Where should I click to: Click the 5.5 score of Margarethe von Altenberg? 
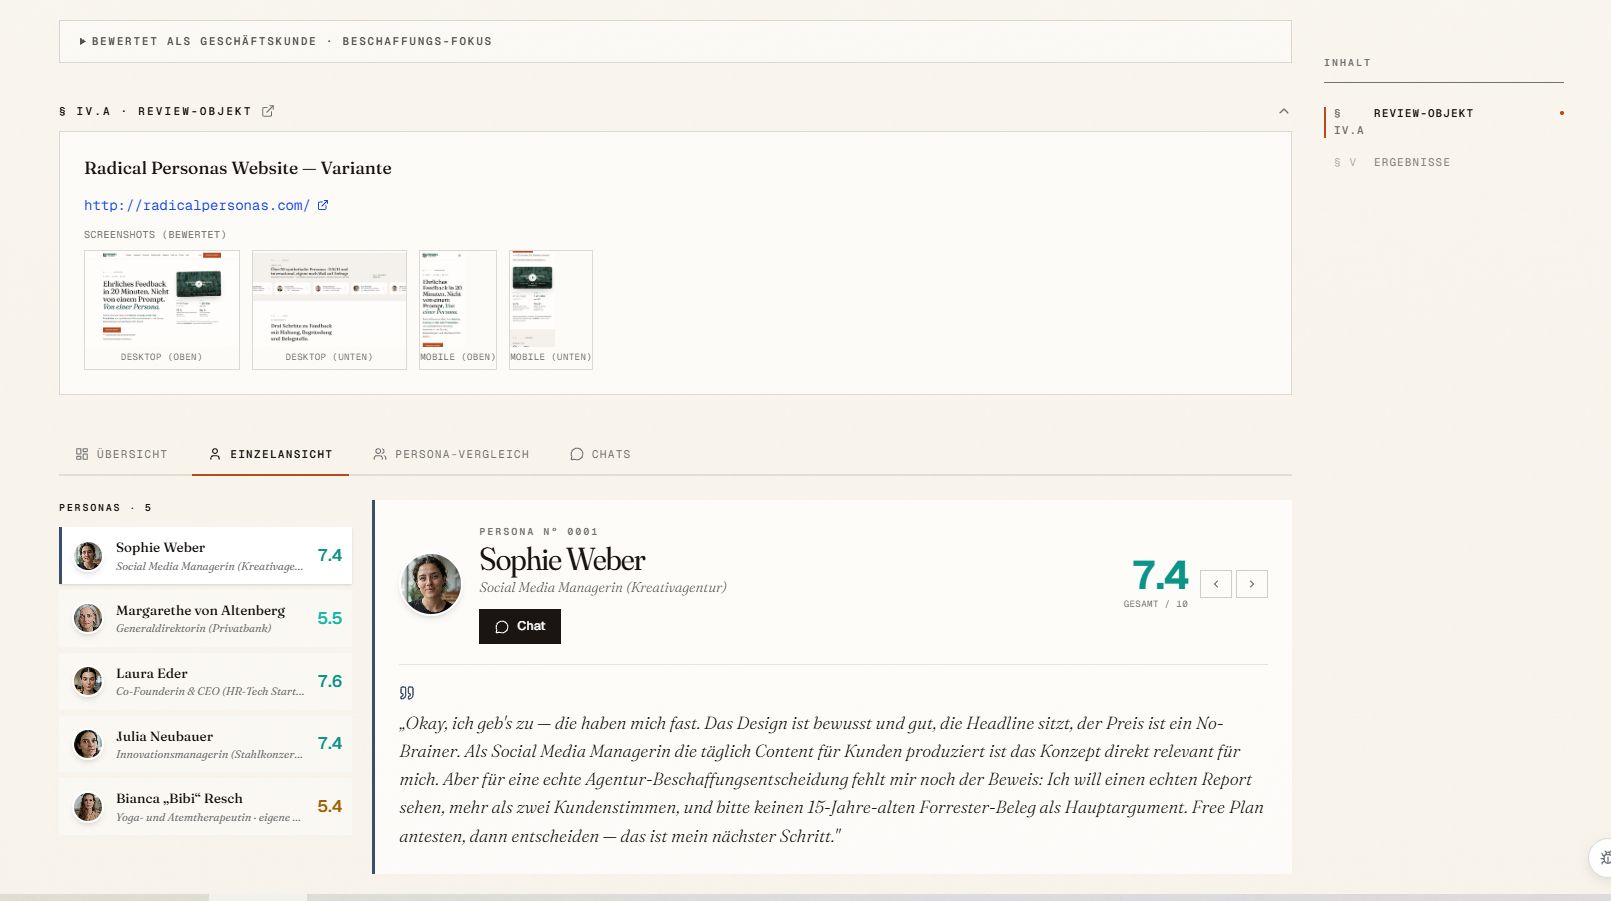click(330, 618)
